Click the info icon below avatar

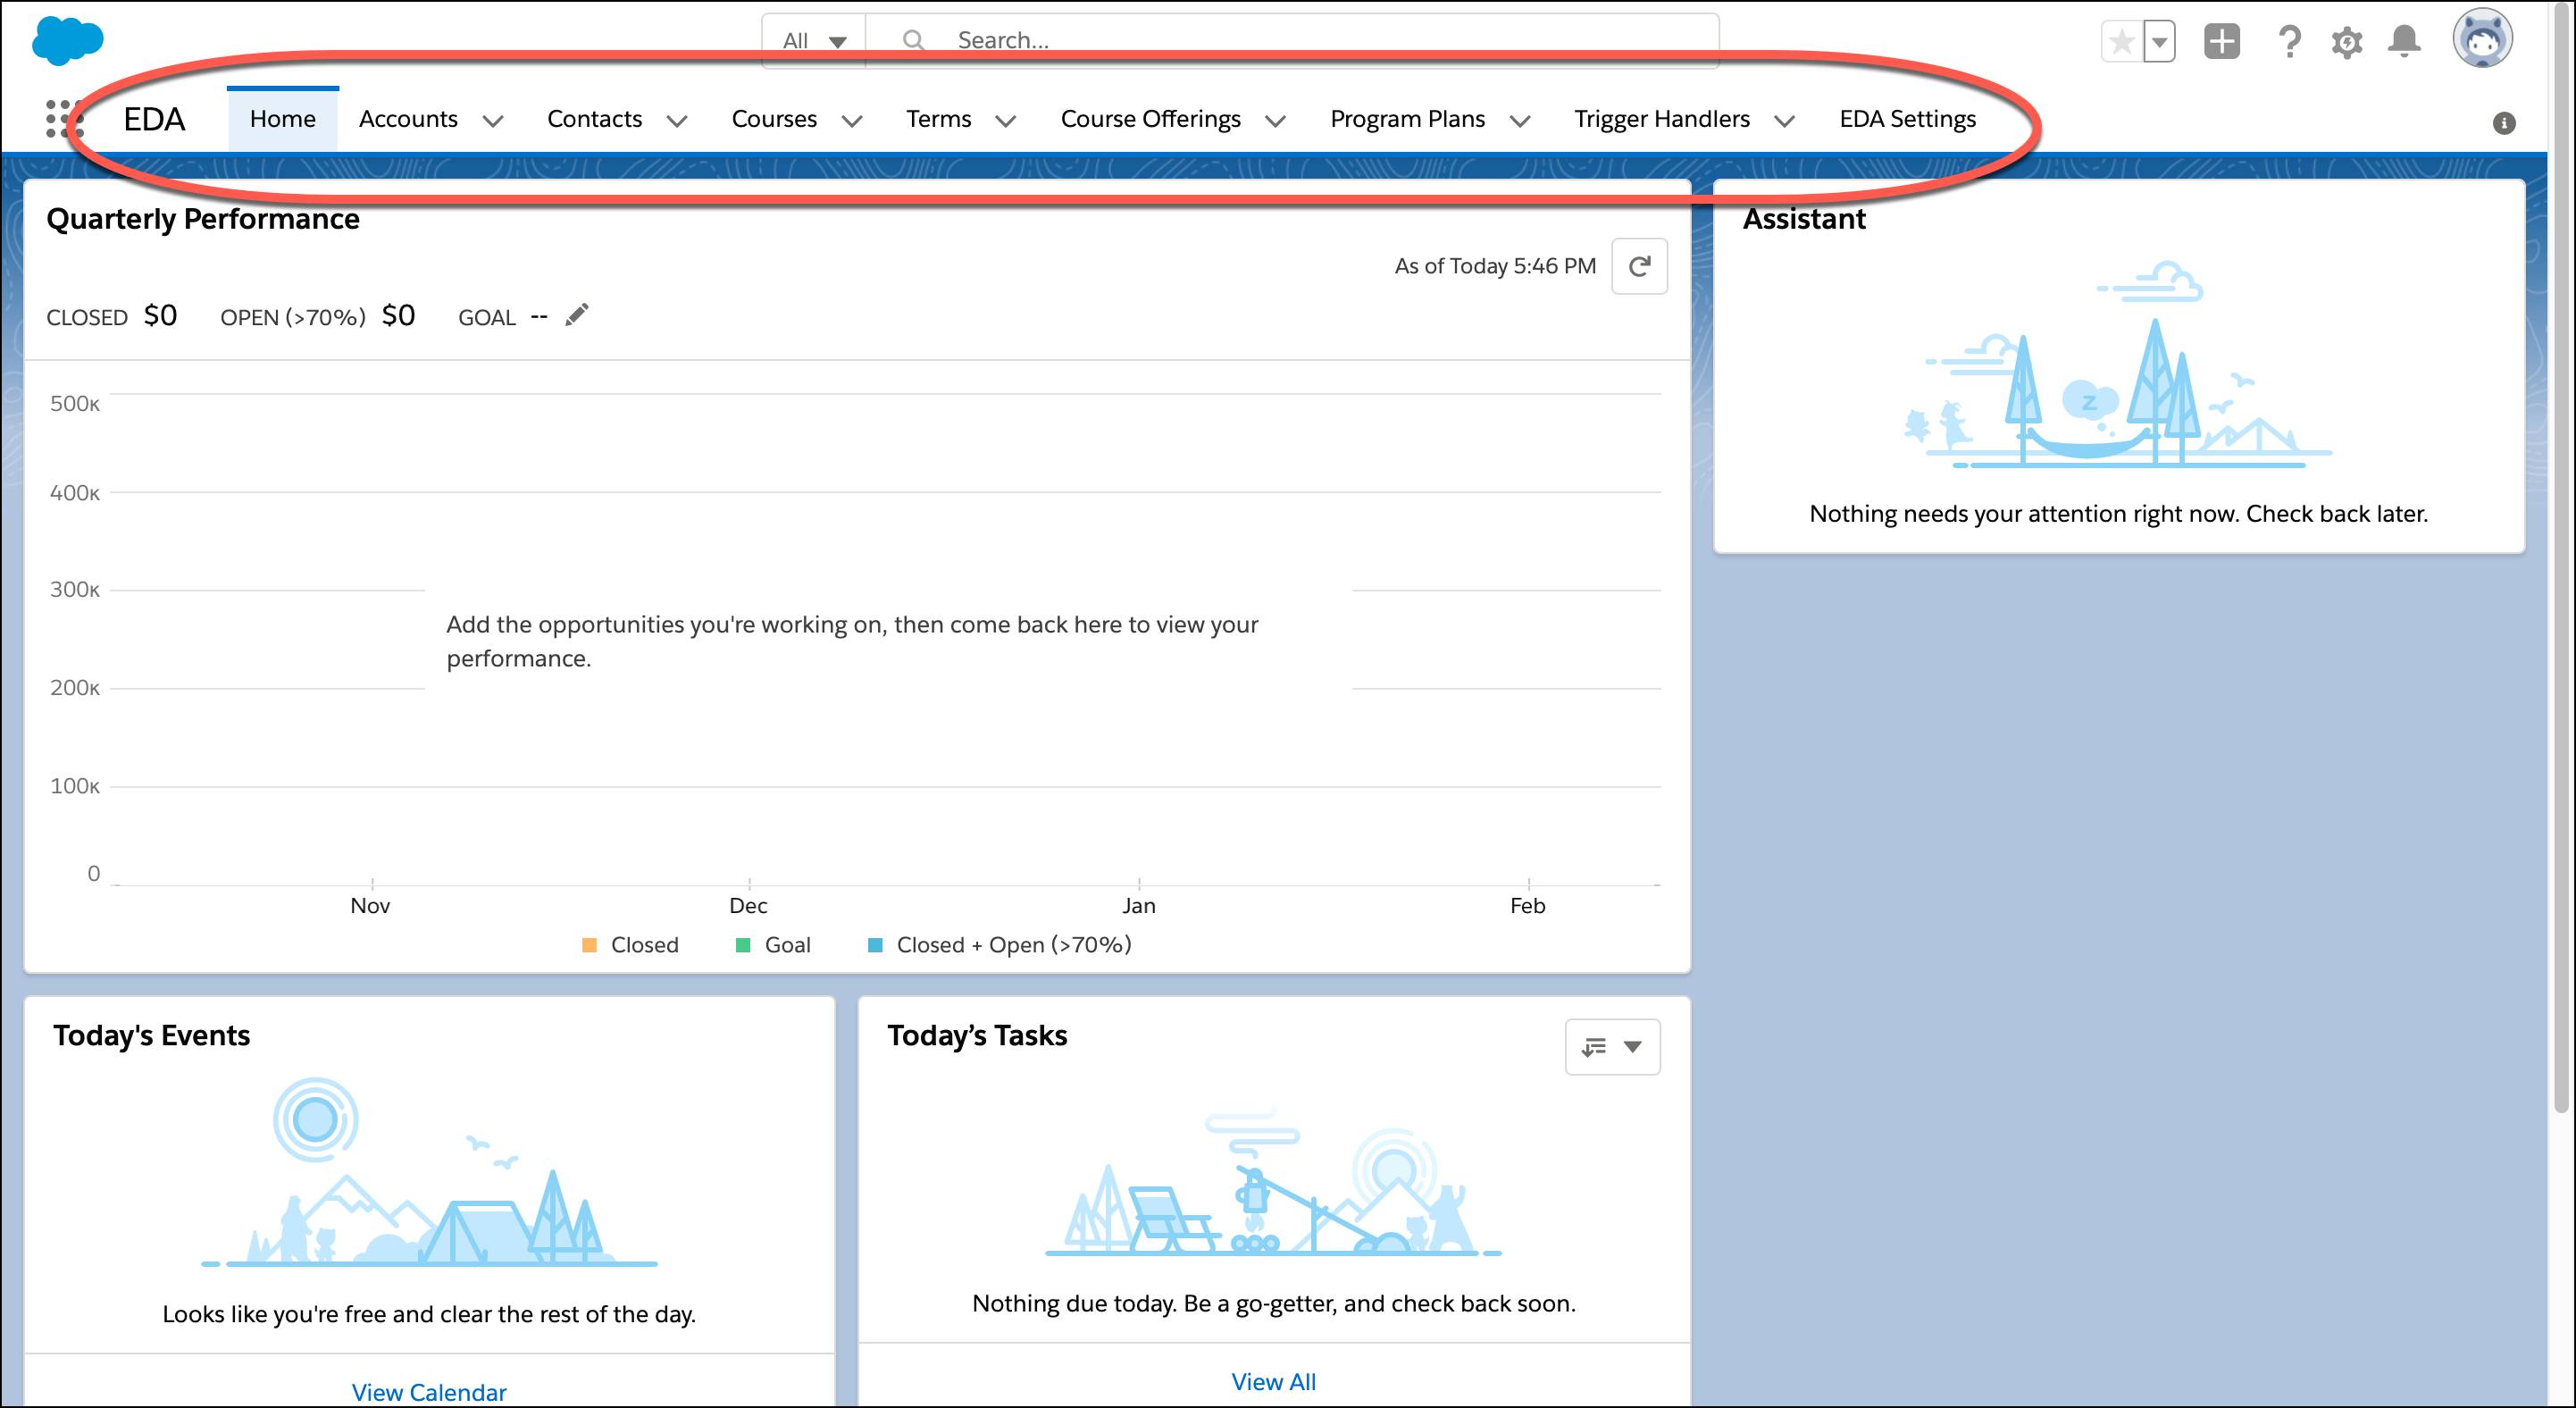tap(2503, 123)
